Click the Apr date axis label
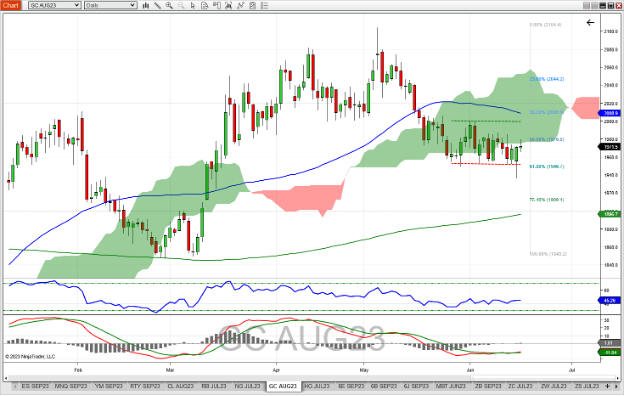Viewport: 624px width, 396px height. [276, 370]
